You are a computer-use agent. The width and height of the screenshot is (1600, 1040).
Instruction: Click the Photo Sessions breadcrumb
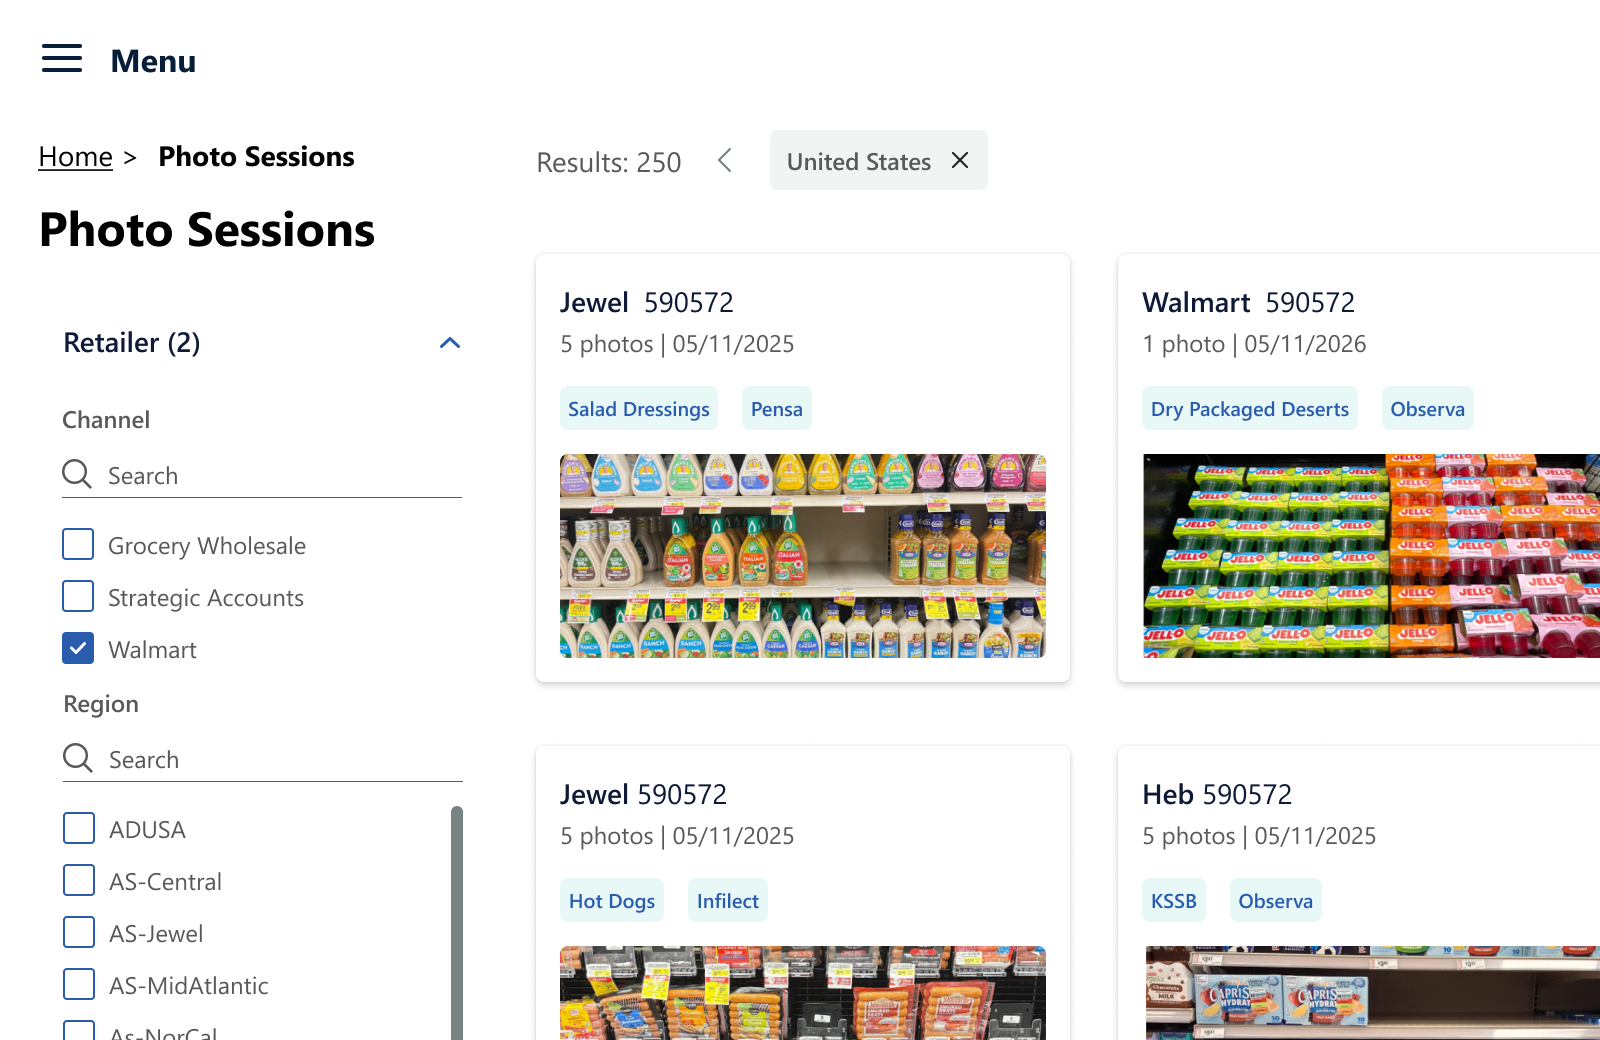(256, 157)
